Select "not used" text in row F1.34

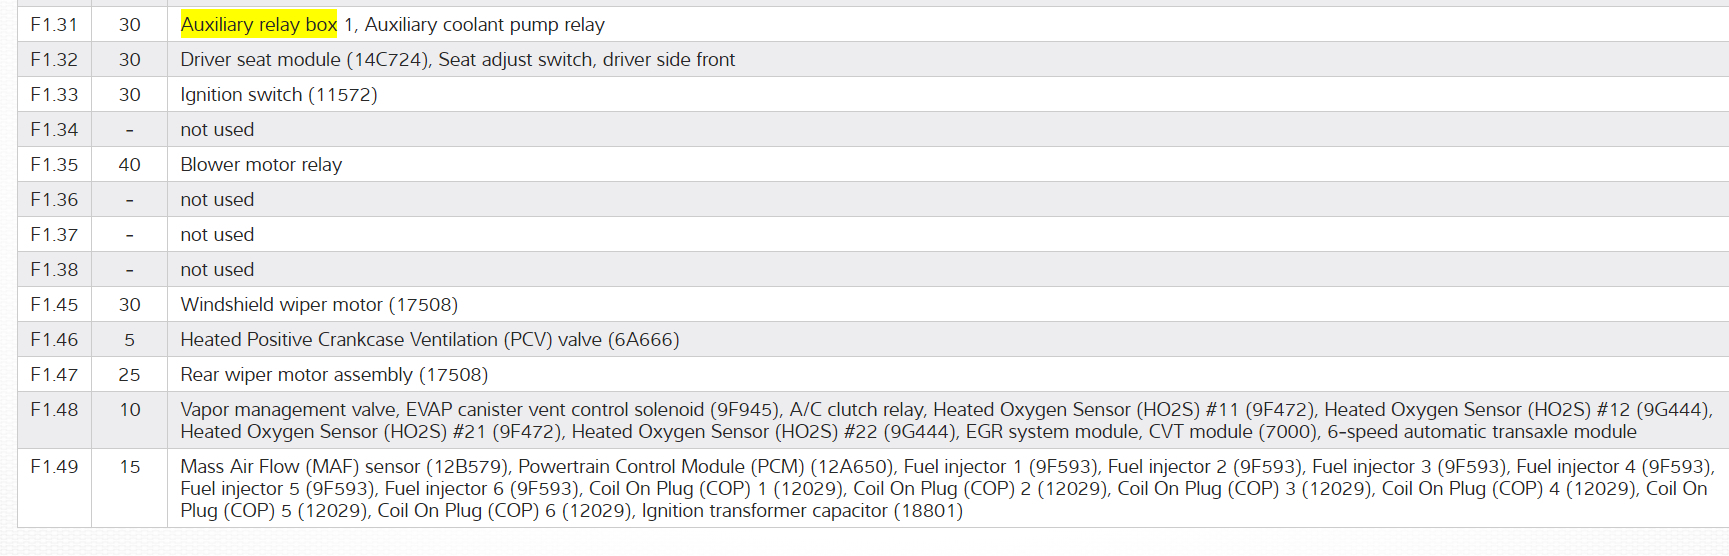tap(217, 130)
